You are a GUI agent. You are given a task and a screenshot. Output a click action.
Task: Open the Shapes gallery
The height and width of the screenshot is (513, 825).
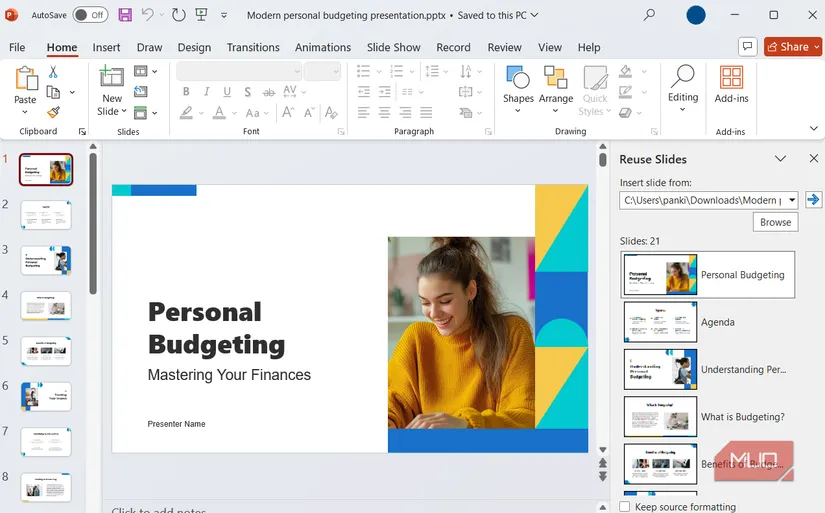(x=518, y=89)
